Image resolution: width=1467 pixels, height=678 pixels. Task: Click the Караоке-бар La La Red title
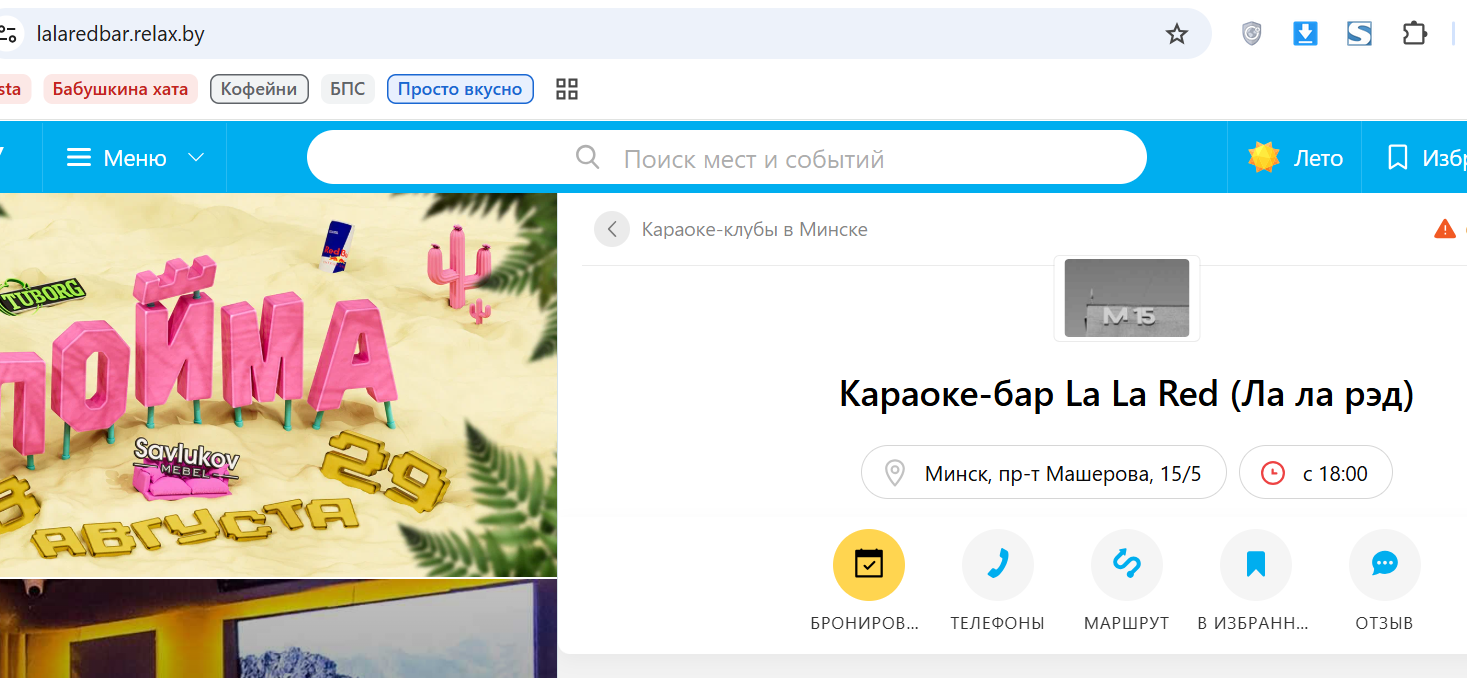pyautogui.click(x=1127, y=394)
